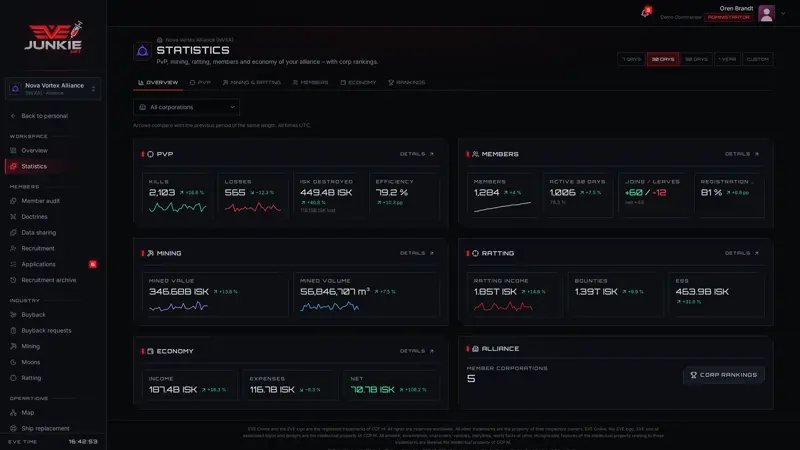800x450 pixels.
Task: Click the '449.4B ISK' destroyed value
Action: pos(326,192)
